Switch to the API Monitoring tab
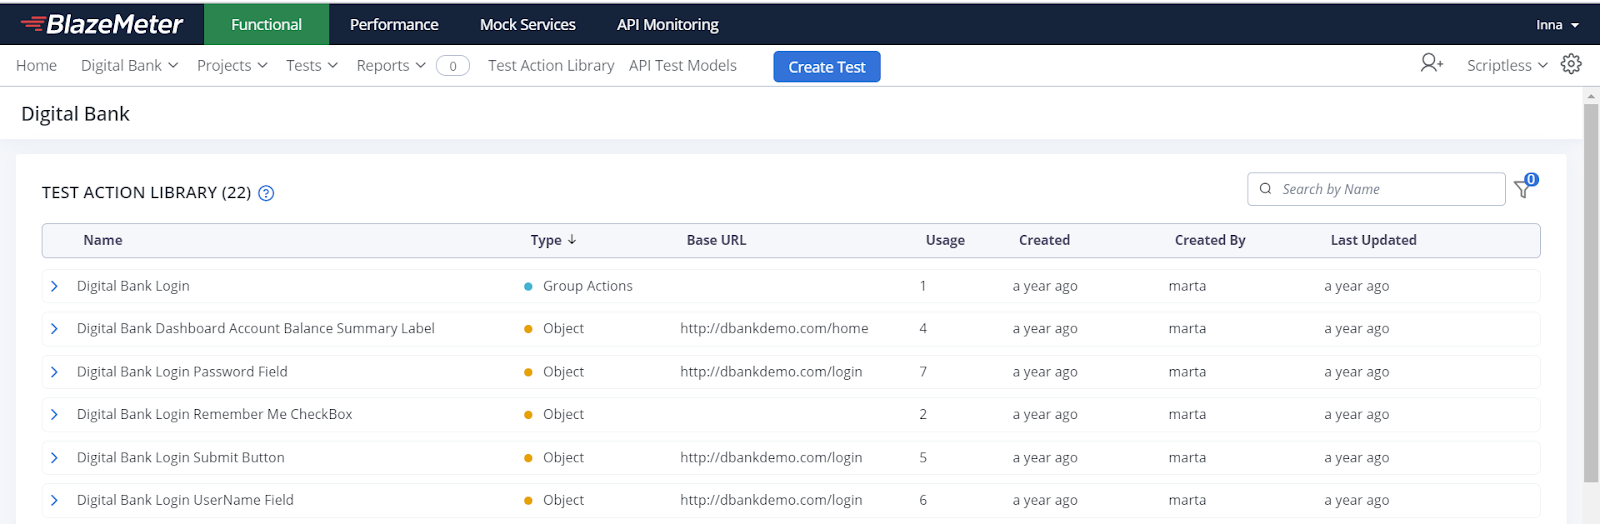 668,25
